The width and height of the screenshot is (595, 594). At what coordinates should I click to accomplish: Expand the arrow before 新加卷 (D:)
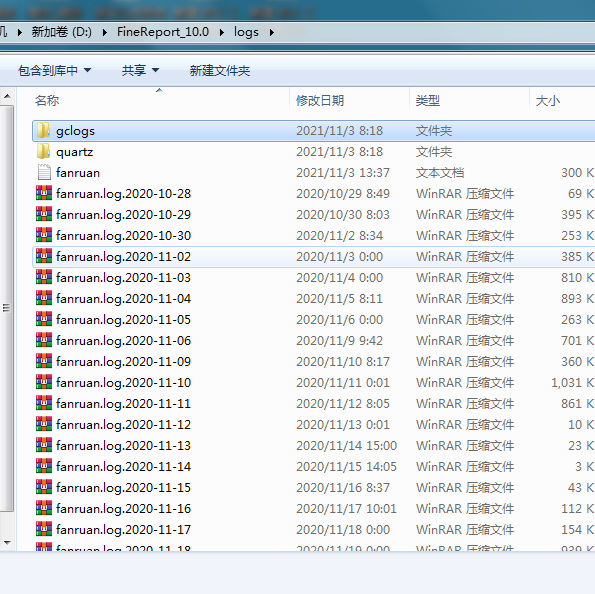[20, 32]
